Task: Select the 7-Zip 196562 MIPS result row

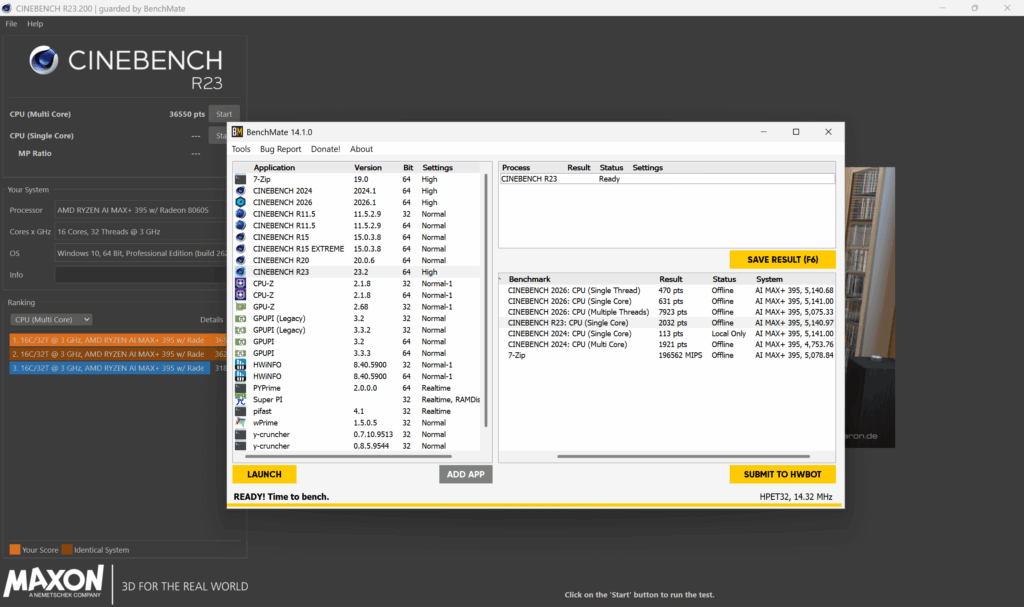Action: point(667,355)
